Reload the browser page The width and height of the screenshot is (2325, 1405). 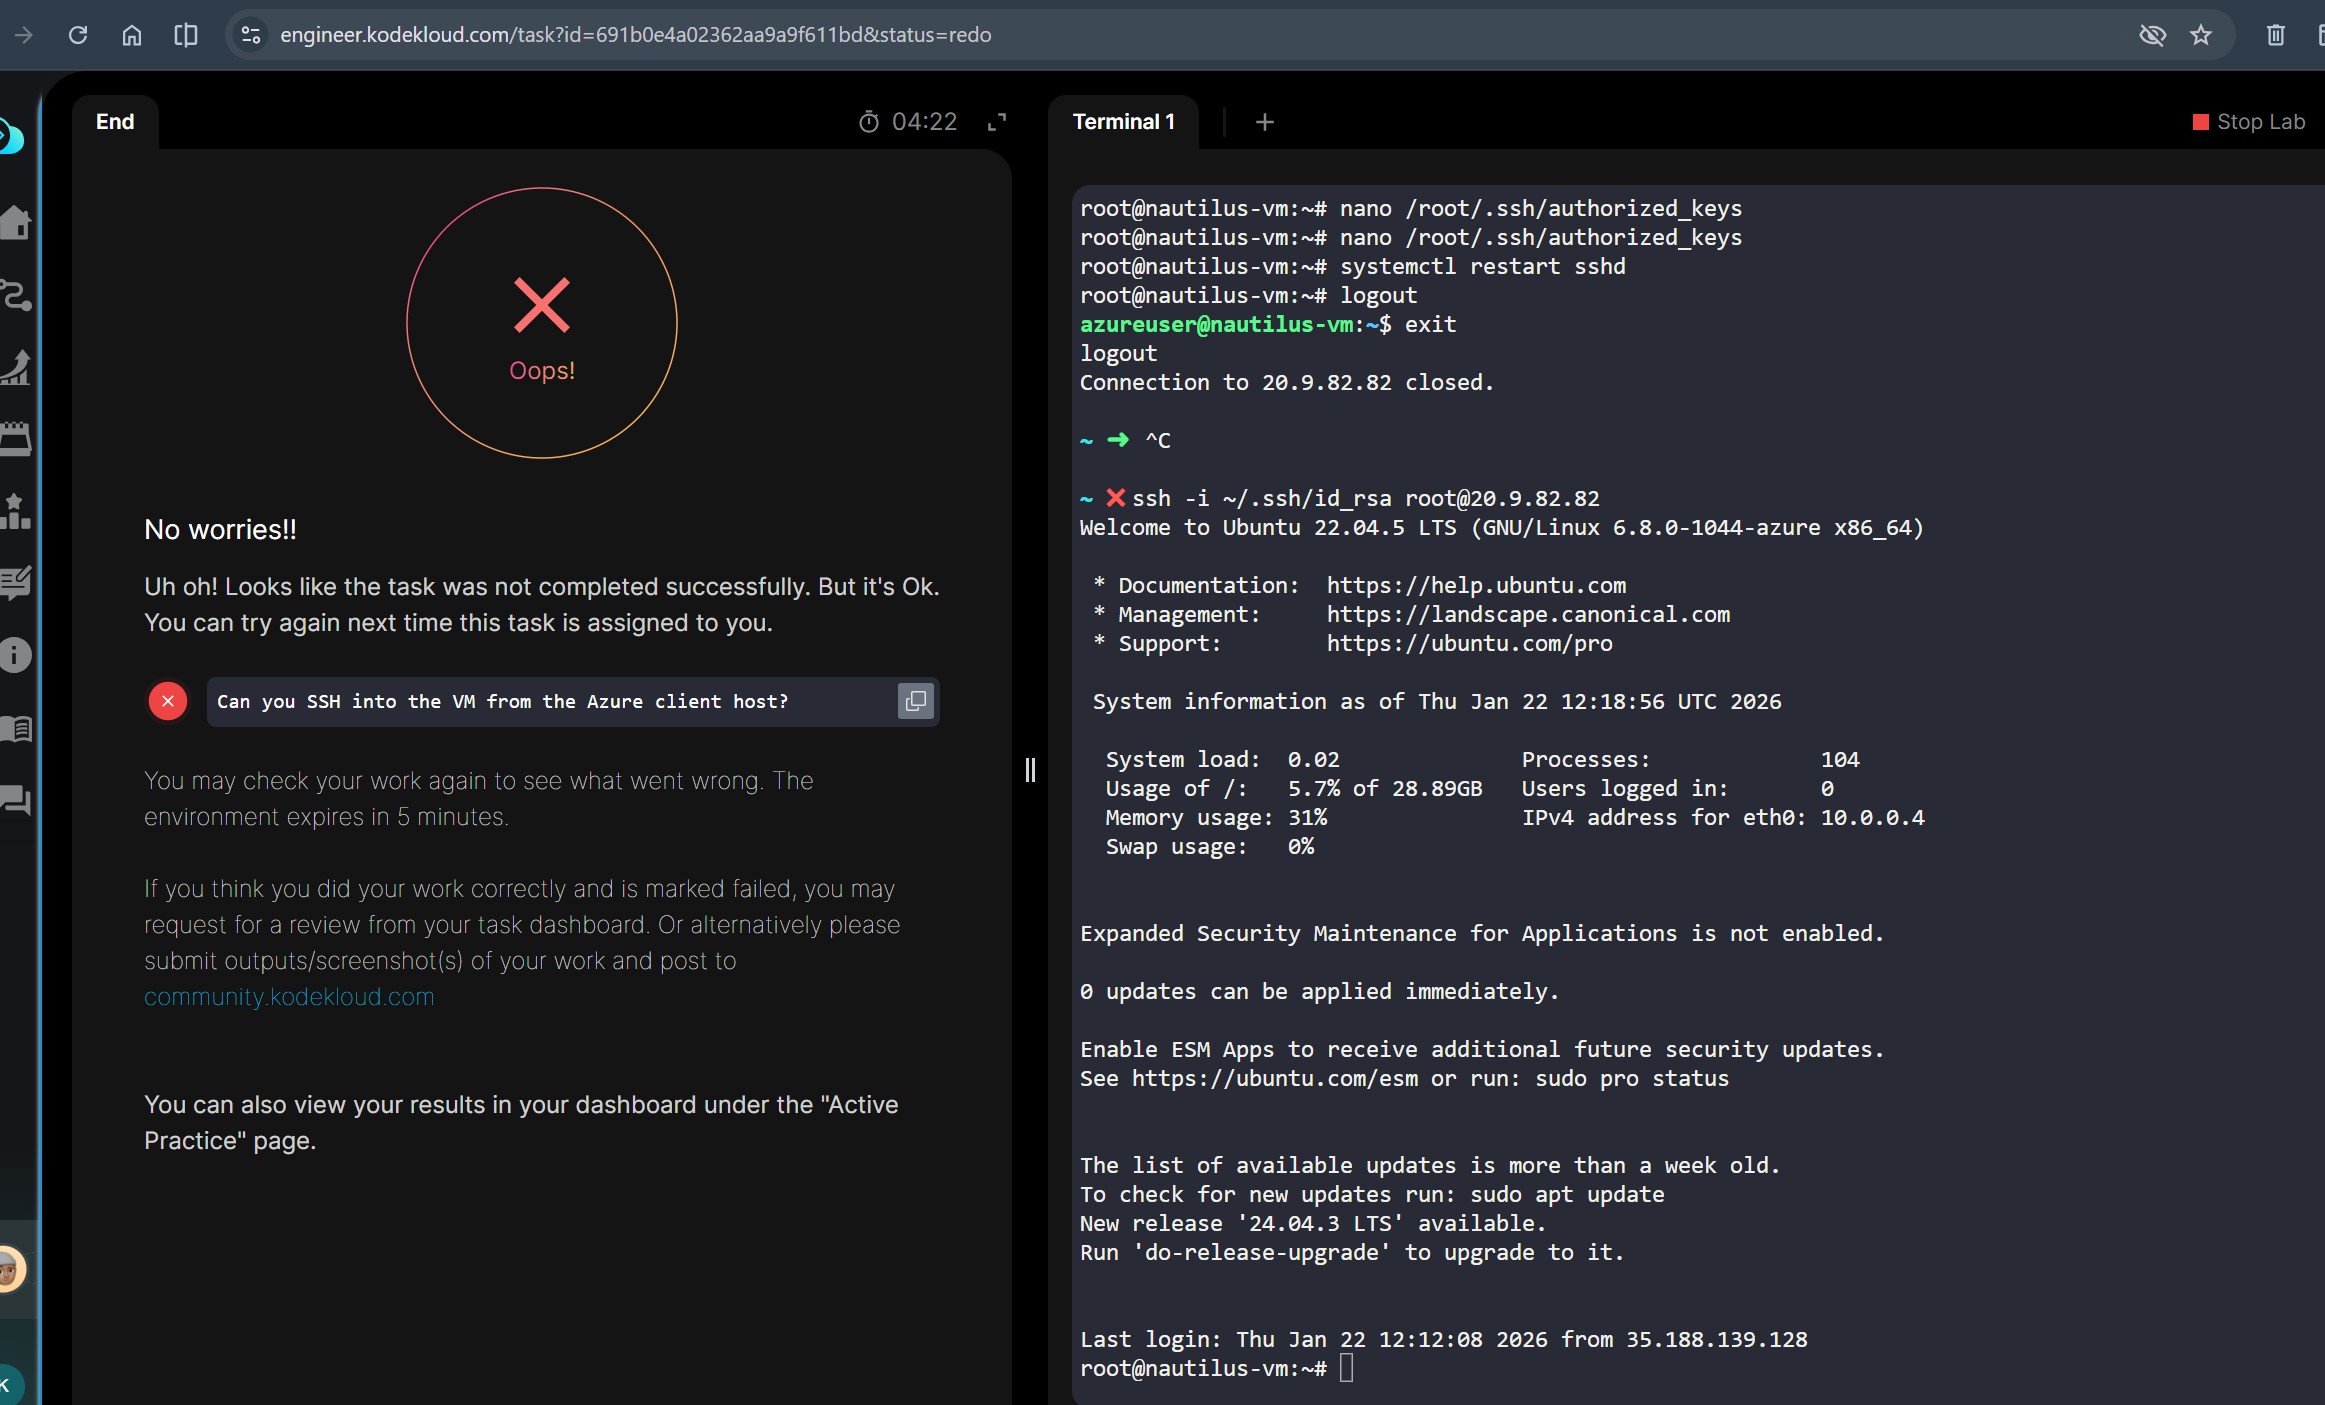tap(78, 35)
